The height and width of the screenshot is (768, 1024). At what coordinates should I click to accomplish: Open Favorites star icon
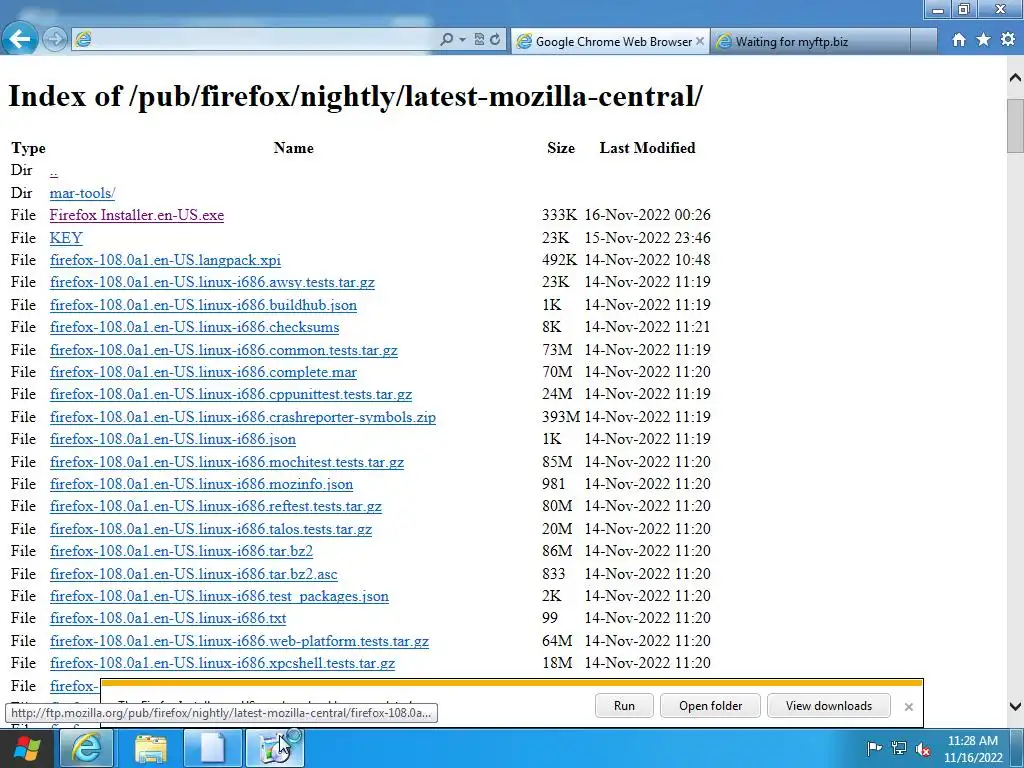coord(984,40)
